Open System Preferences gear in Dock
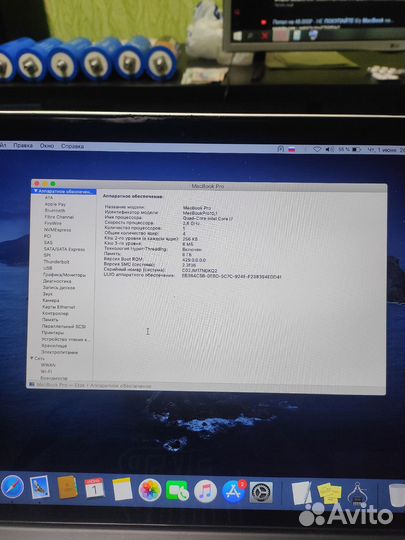This screenshot has width=405, height=540. (261, 492)
